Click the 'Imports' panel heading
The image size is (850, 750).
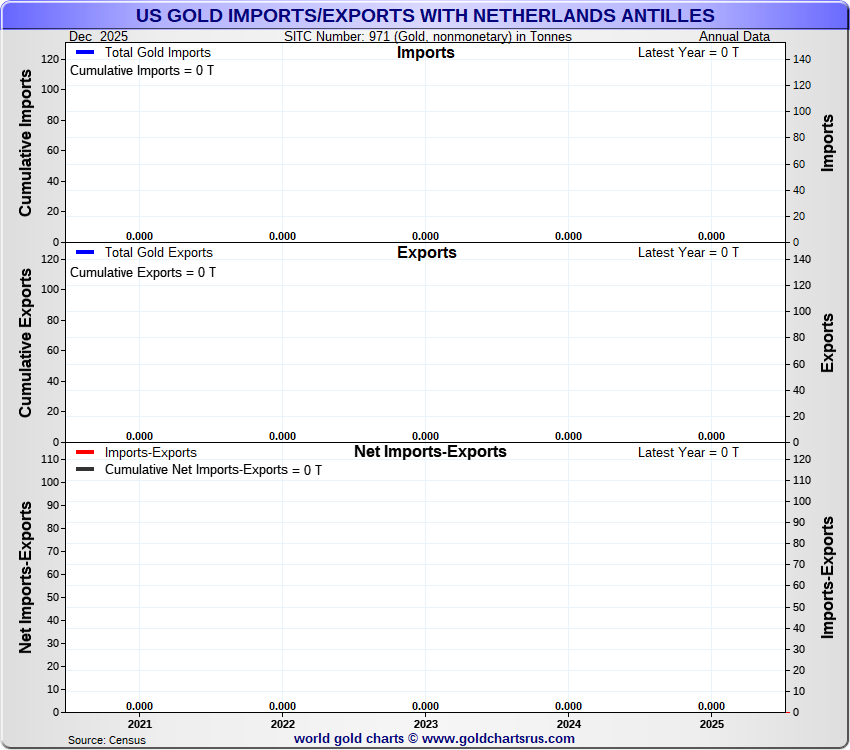426,53
